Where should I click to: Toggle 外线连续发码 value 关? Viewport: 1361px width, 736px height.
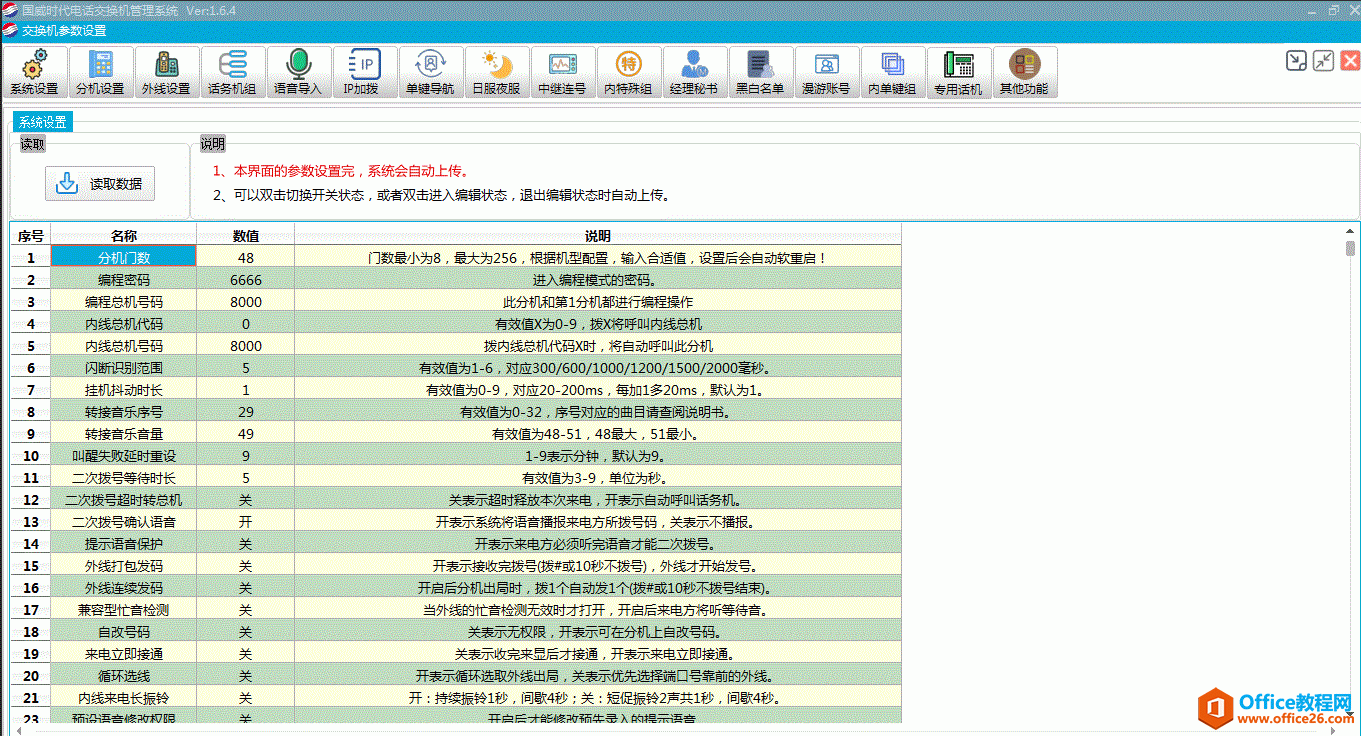coord(245,588)
